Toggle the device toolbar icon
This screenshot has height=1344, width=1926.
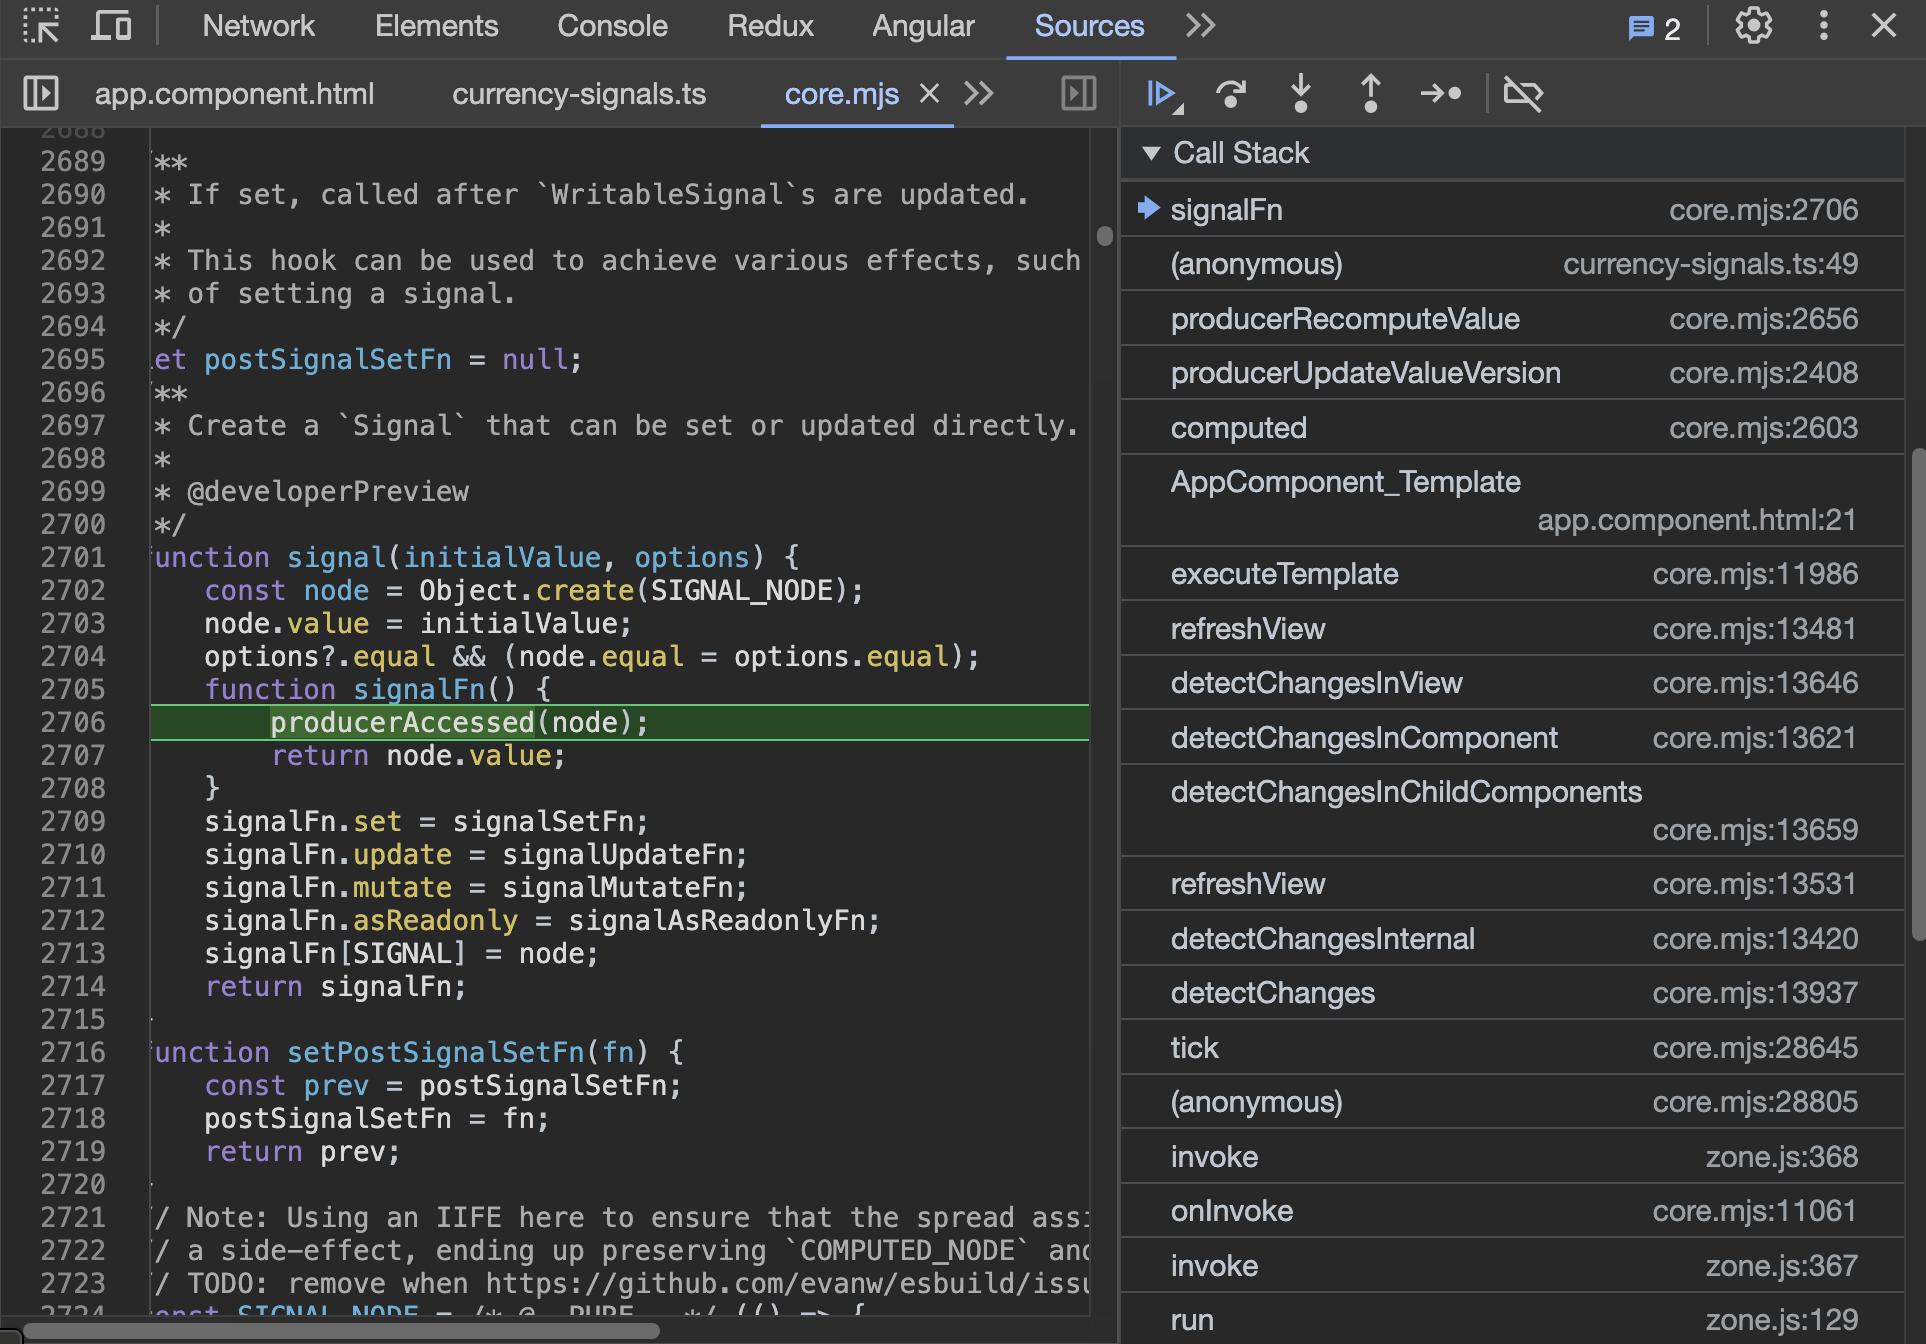[x=111, y=26]
